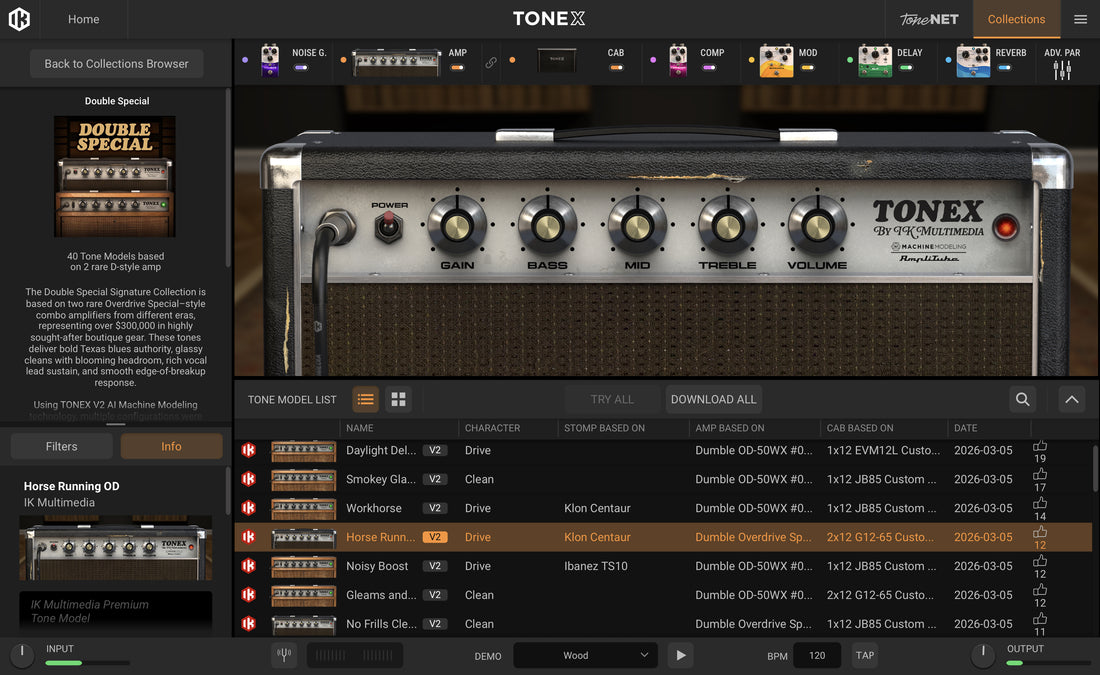
Task: Open the tuner icon
Action: pyautogui.click(x=284, y=655)
